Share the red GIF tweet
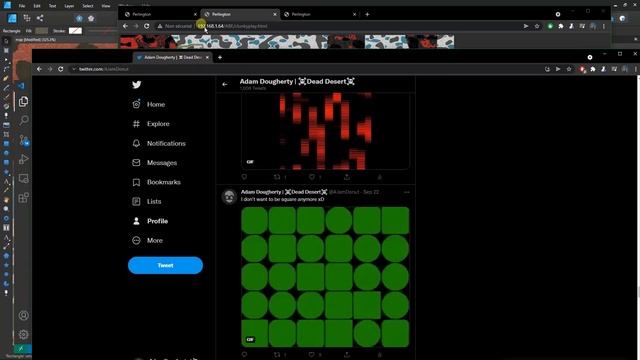The image size is (640, 360). tap(347, 177)
